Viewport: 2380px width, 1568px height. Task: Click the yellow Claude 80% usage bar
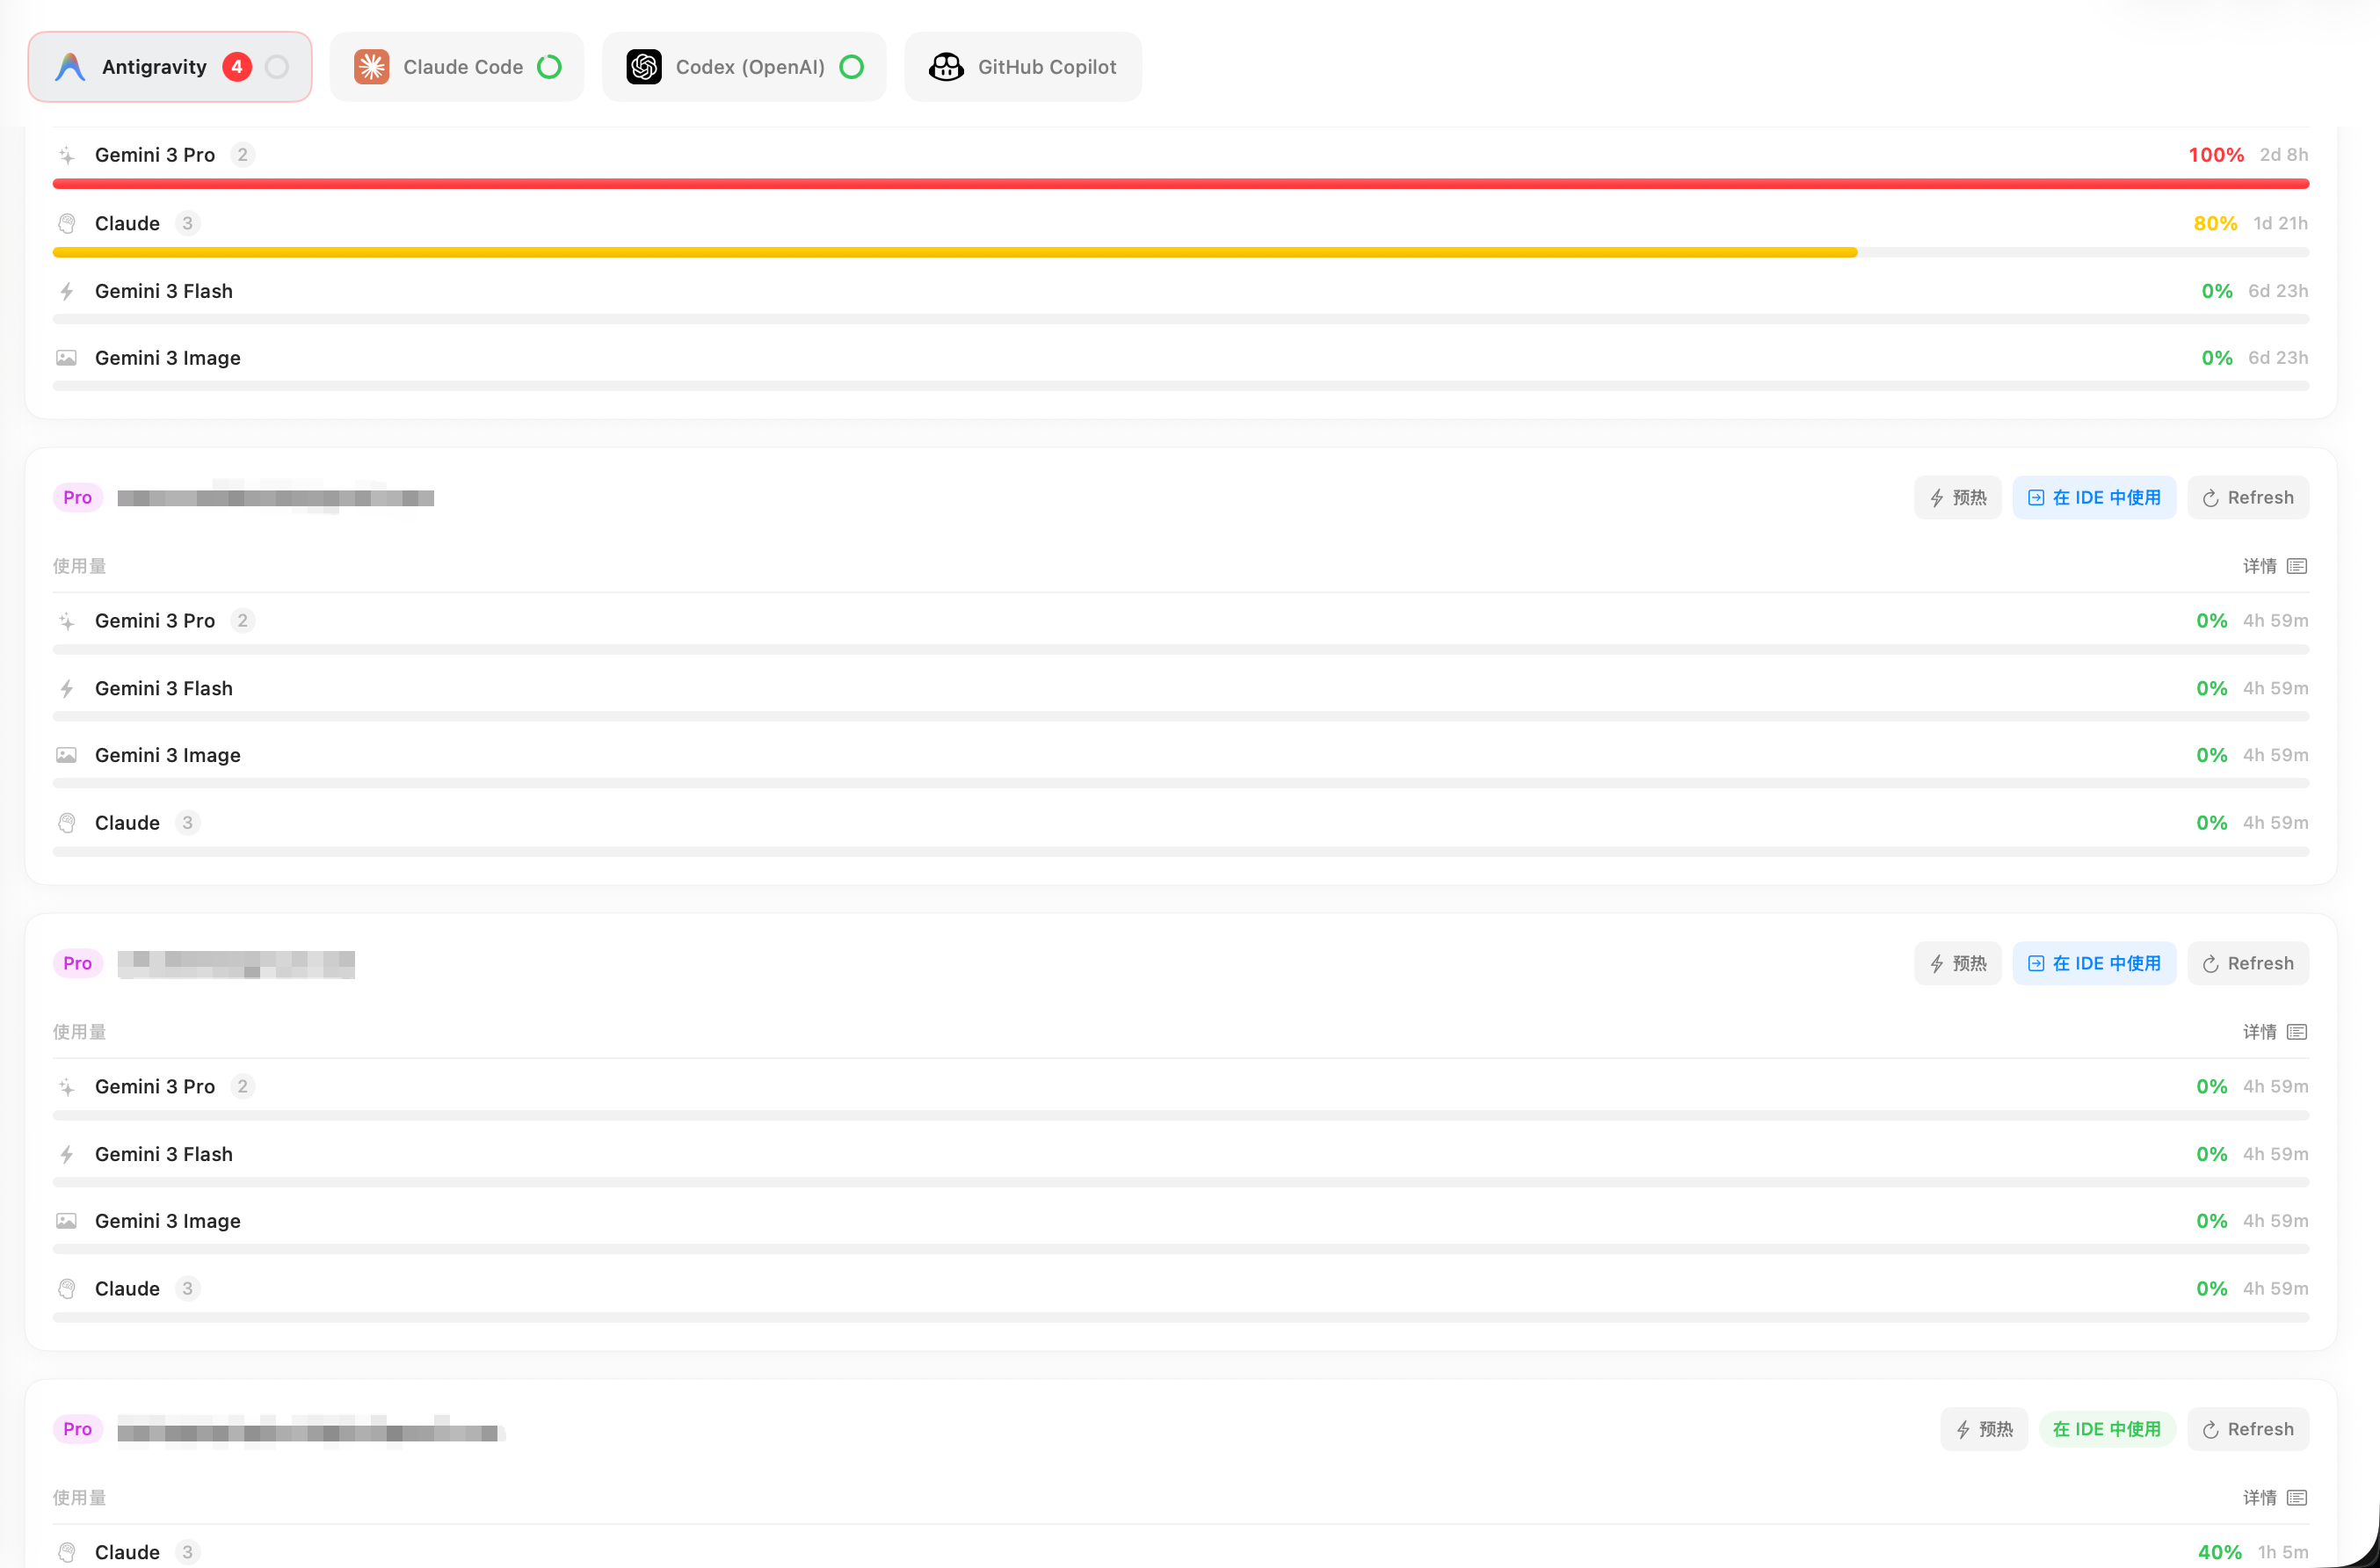954,253
